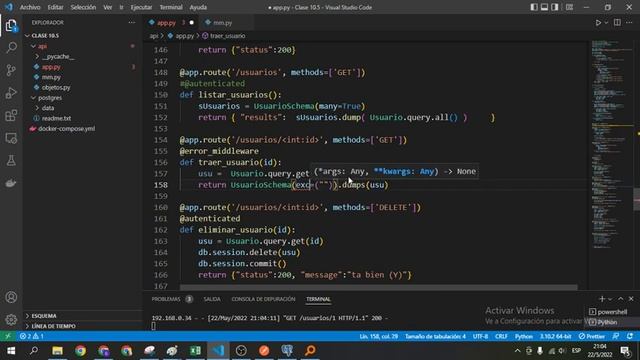Click the Run Python File play button

pos(598,23)
